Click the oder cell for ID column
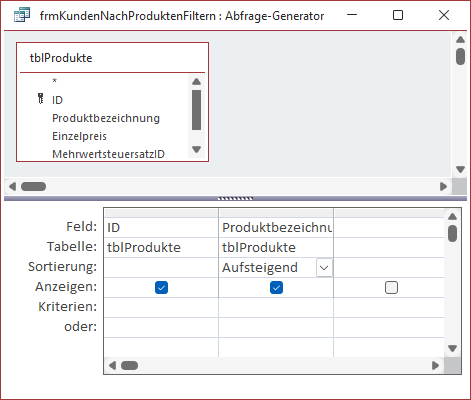The image size is (471, 400). point(161,327)
